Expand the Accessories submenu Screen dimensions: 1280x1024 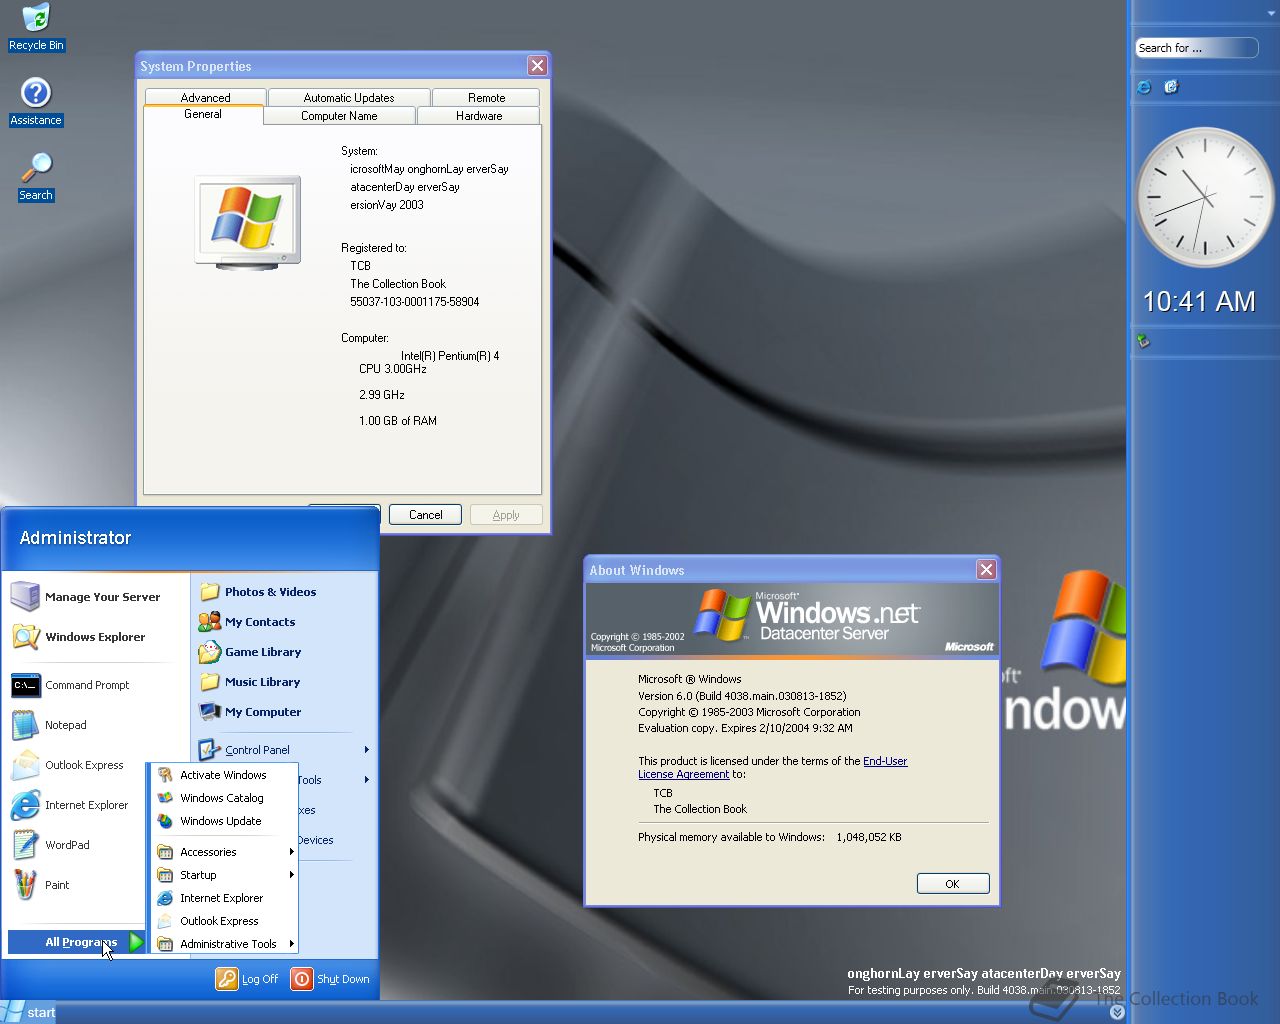[223, 852]
